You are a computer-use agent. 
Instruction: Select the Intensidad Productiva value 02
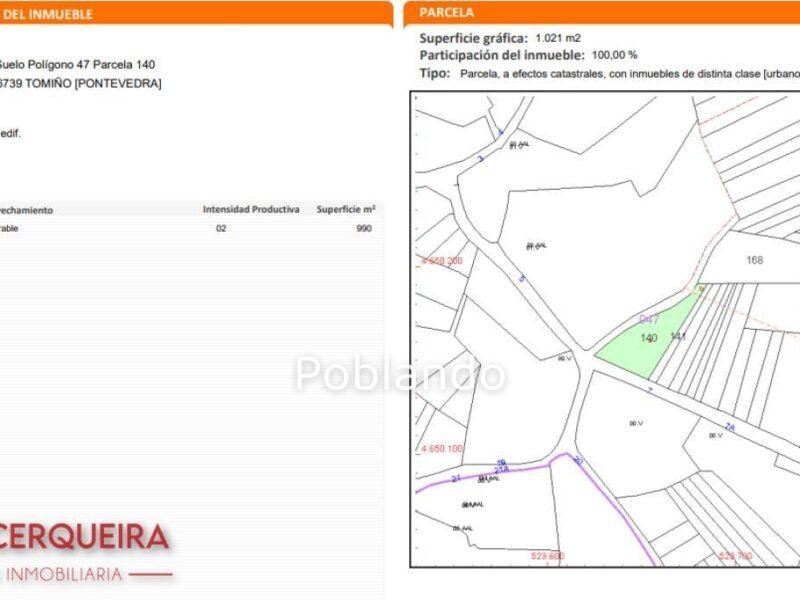[221, 229]
